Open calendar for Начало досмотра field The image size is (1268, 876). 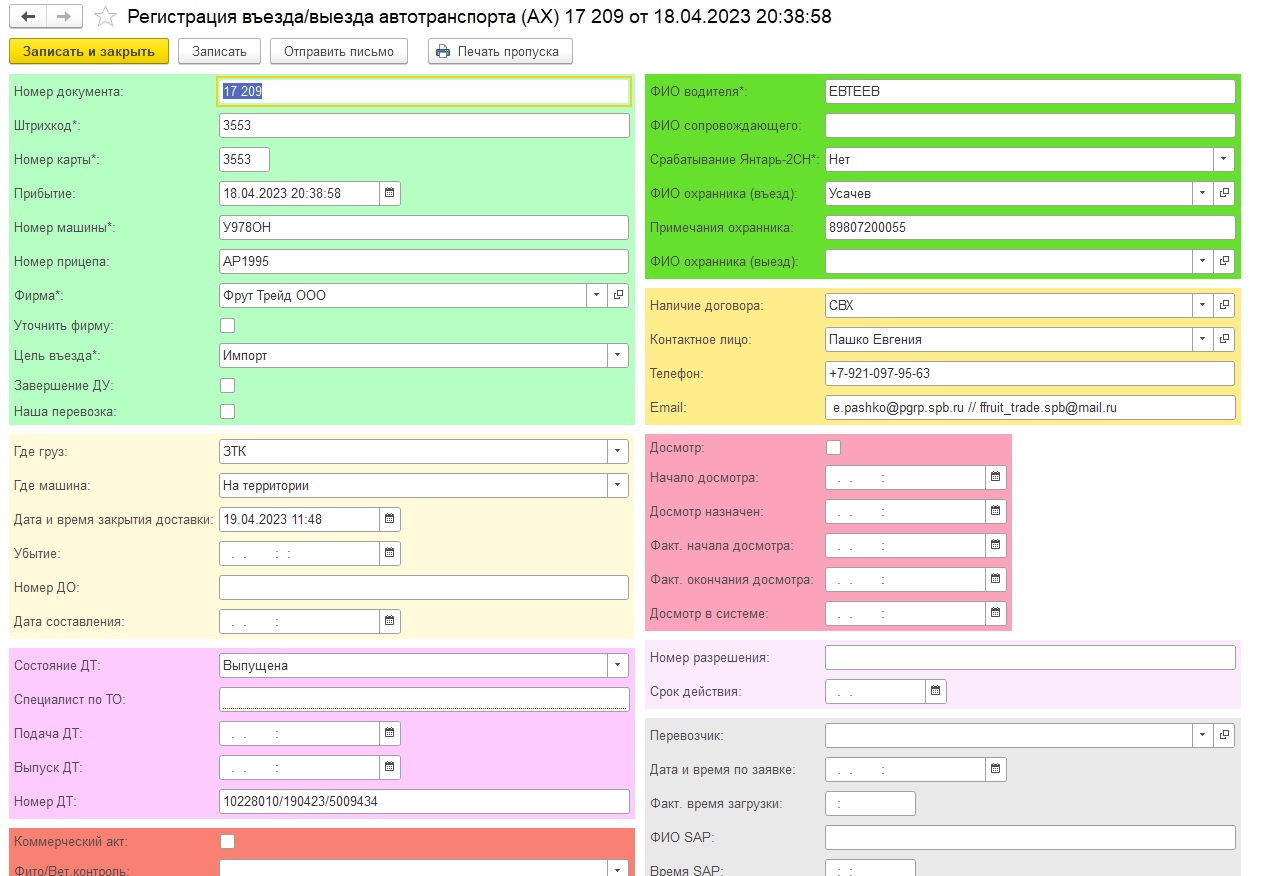pyautogui.click(x=995, y=478)
